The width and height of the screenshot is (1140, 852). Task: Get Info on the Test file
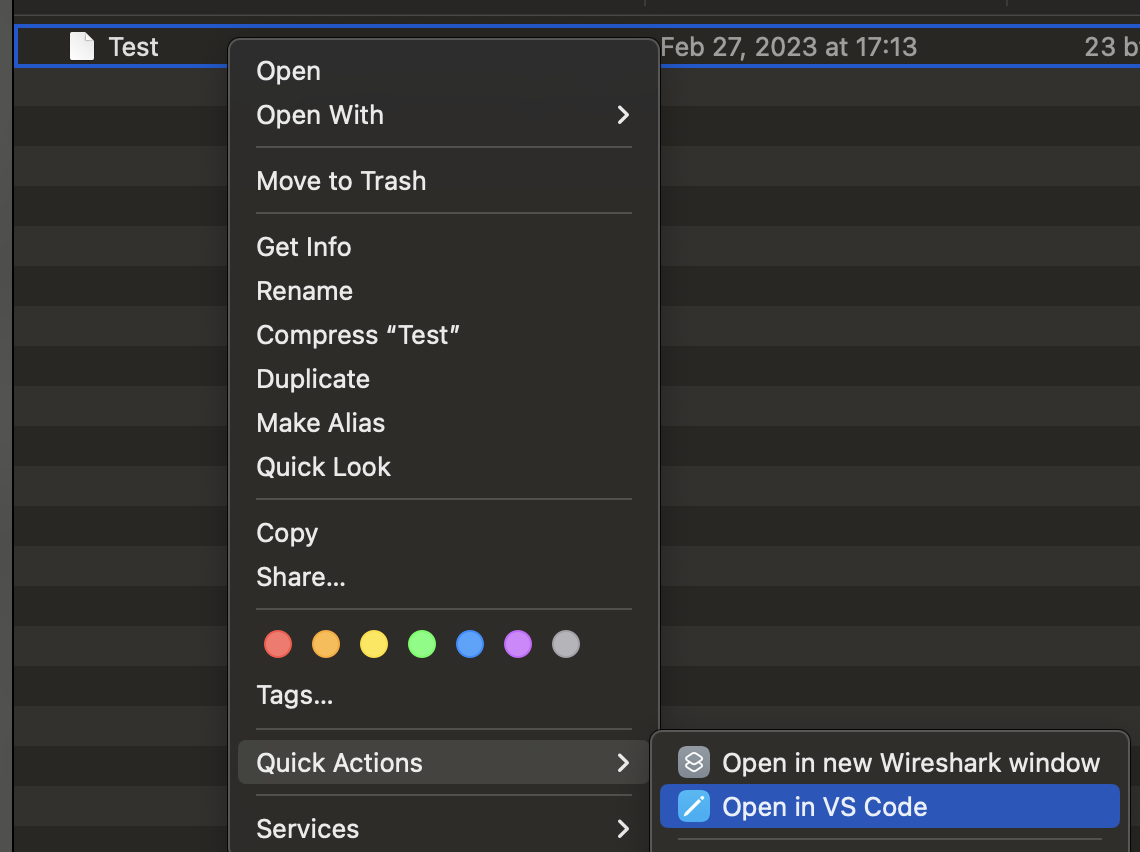pos(304,247)
